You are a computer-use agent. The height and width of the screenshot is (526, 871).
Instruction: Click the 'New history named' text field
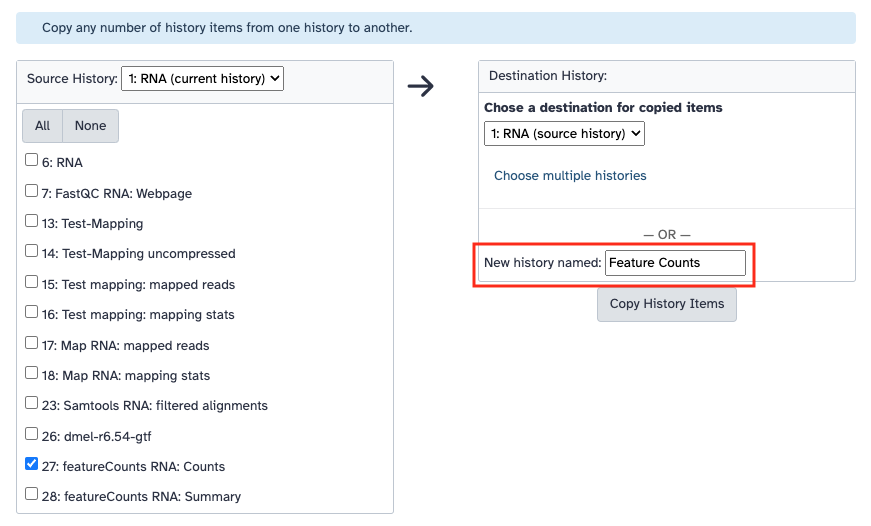[675, 263]
